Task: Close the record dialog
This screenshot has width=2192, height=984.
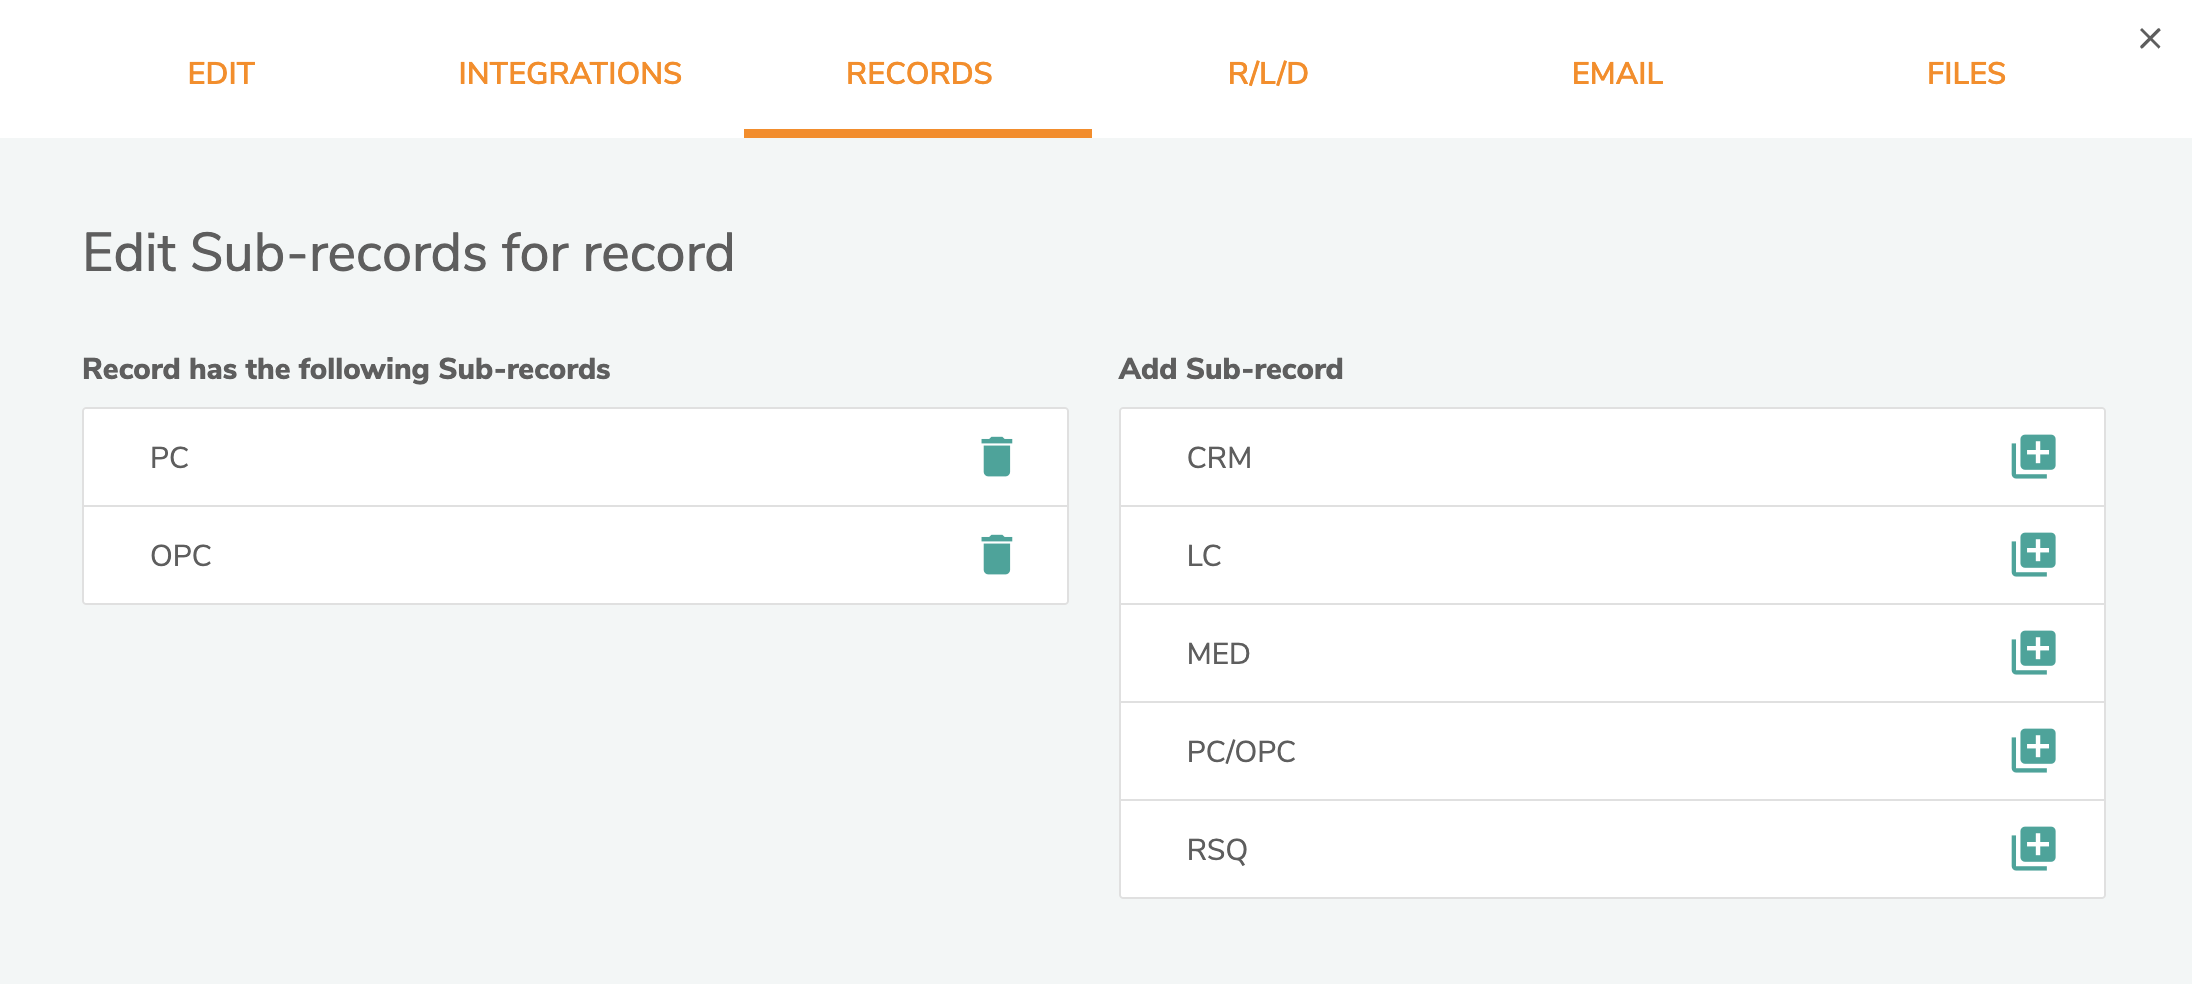Action: pos(2149,39)
